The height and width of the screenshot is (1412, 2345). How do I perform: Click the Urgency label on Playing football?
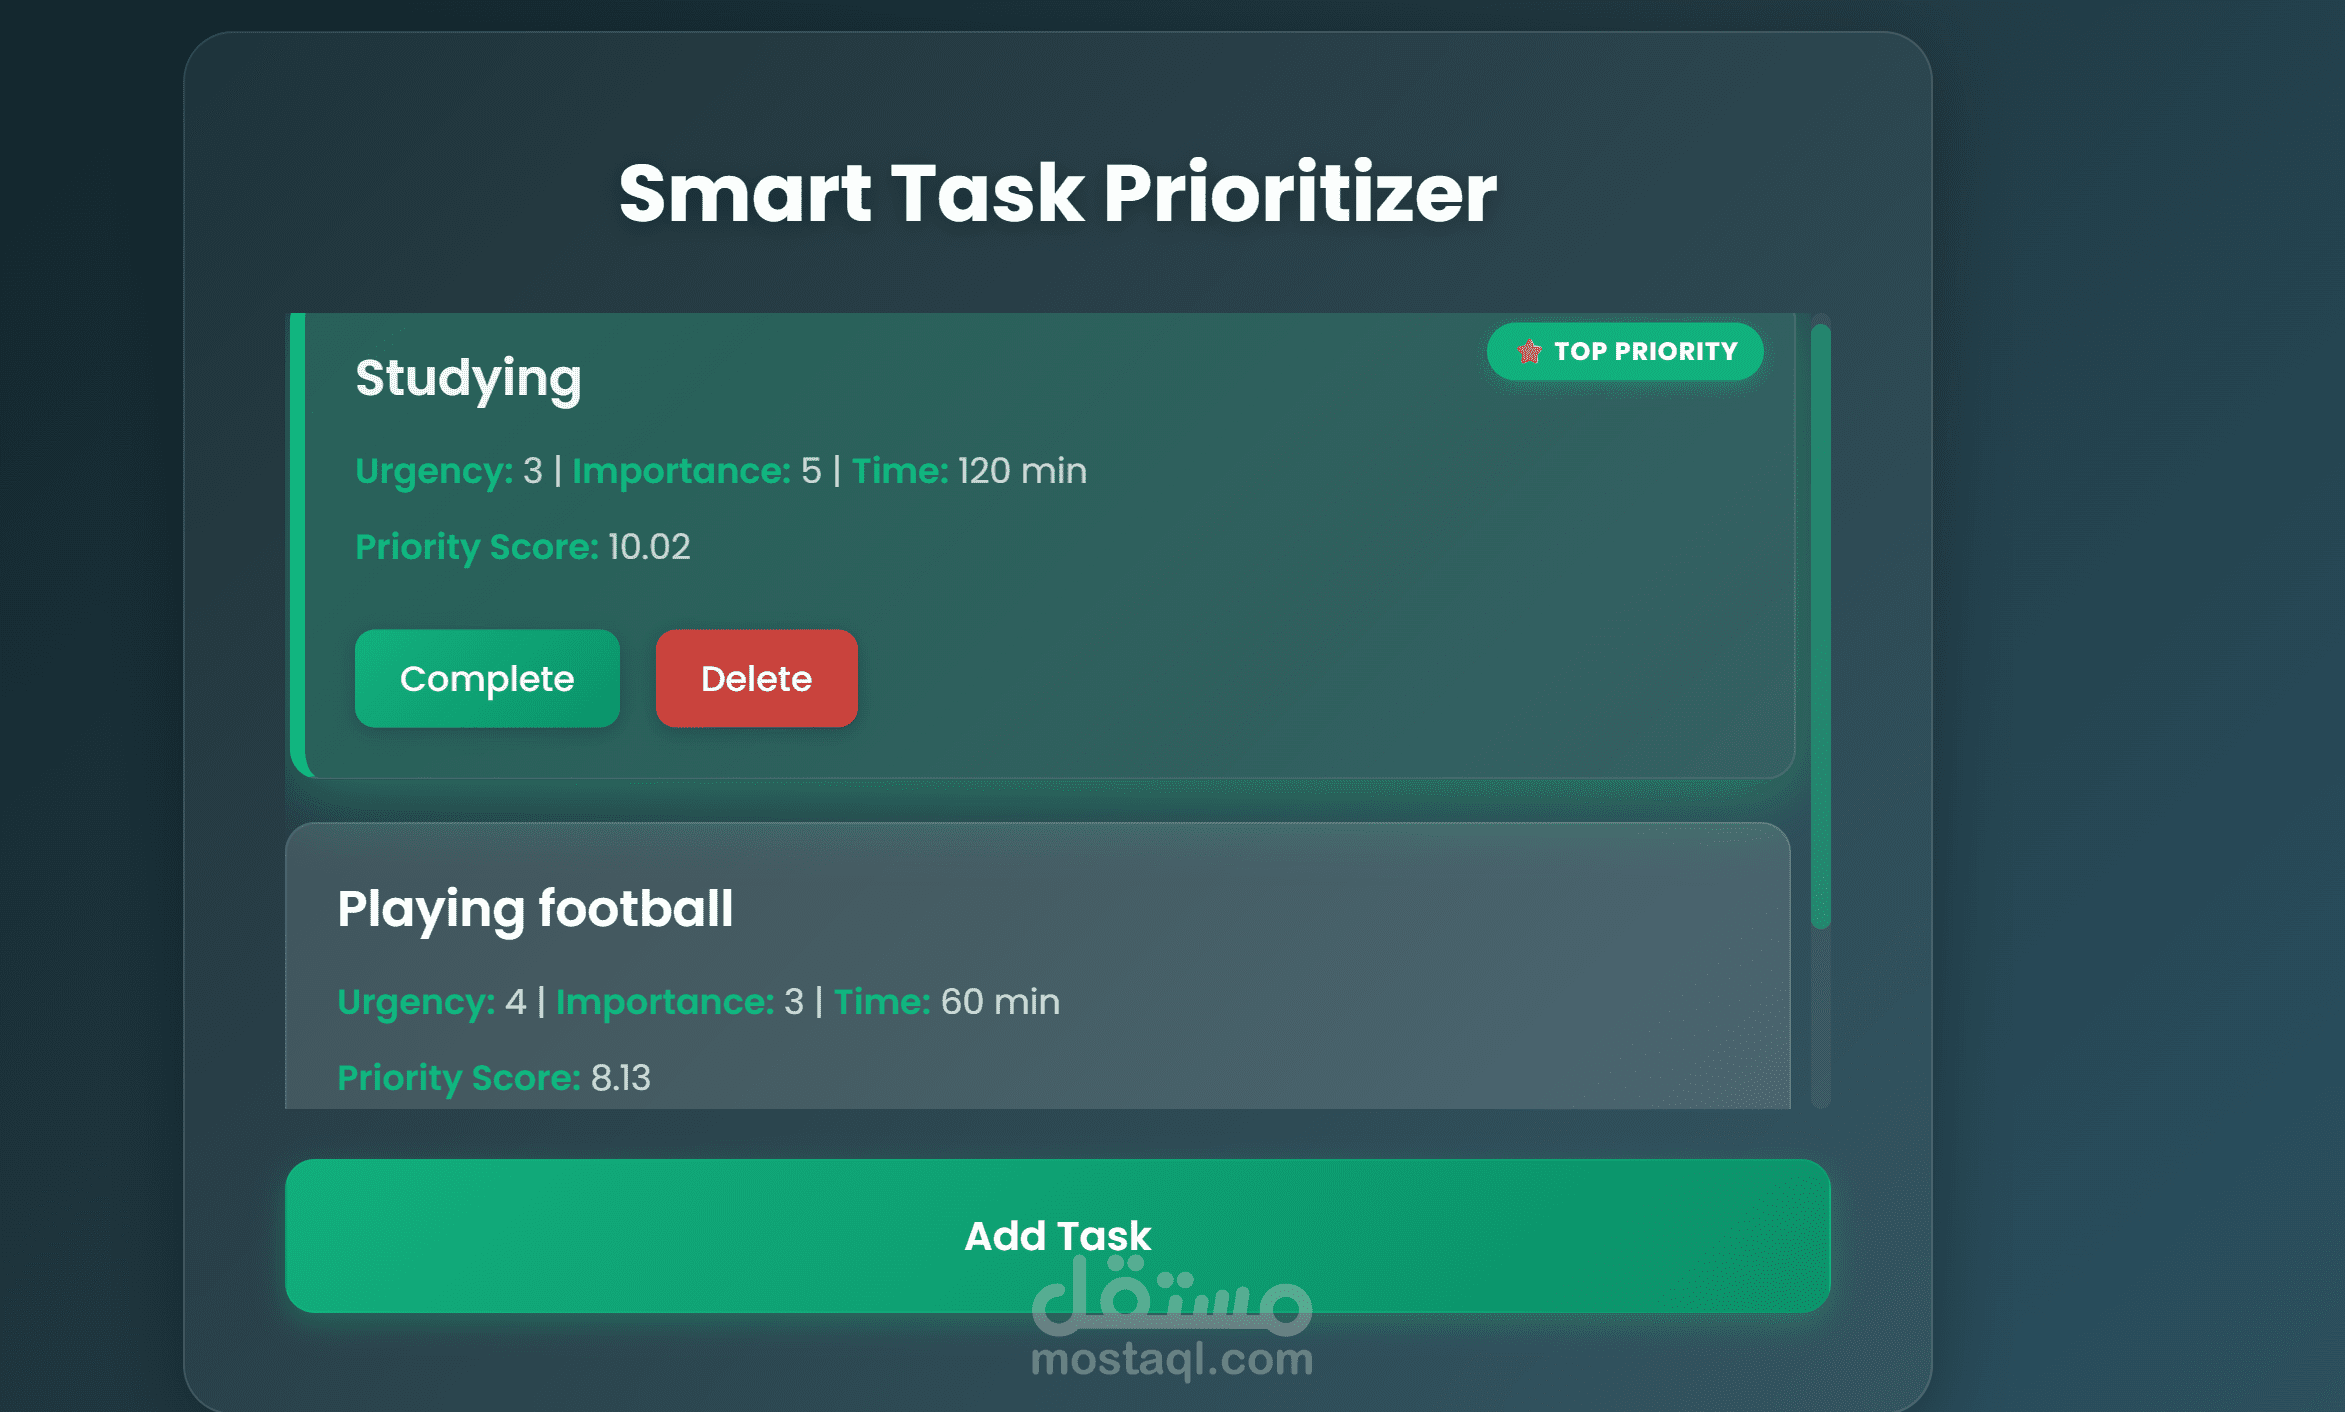[416, 1002]
